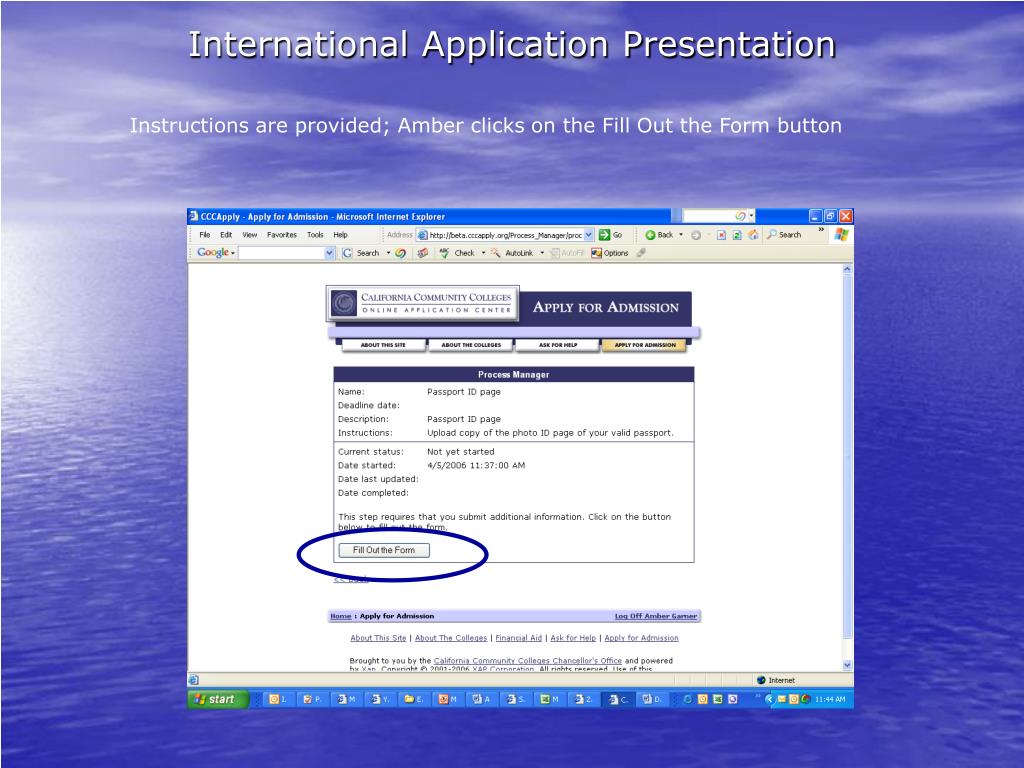Click the 11:44 AM system clock
The height and width of the screenshot is (768, 1024).
(x=830, y=699)
